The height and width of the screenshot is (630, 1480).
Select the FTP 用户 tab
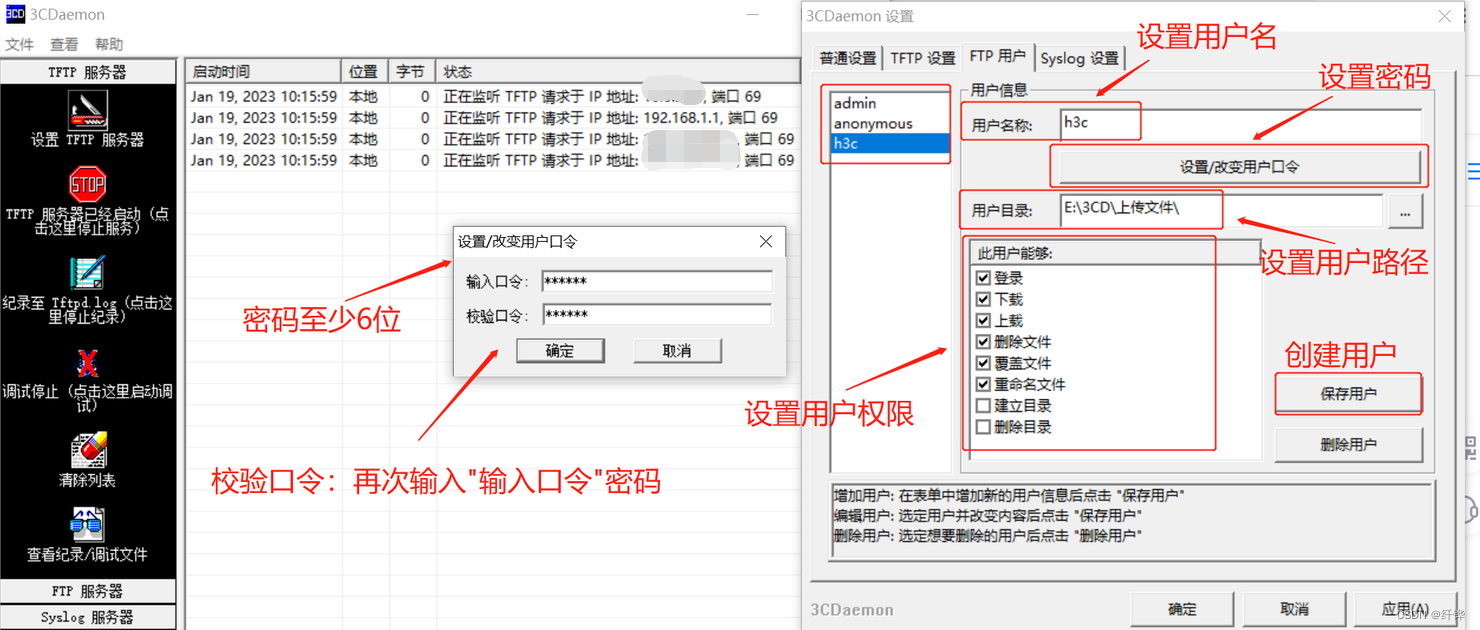pyautogui.click(x=997, y=56)
